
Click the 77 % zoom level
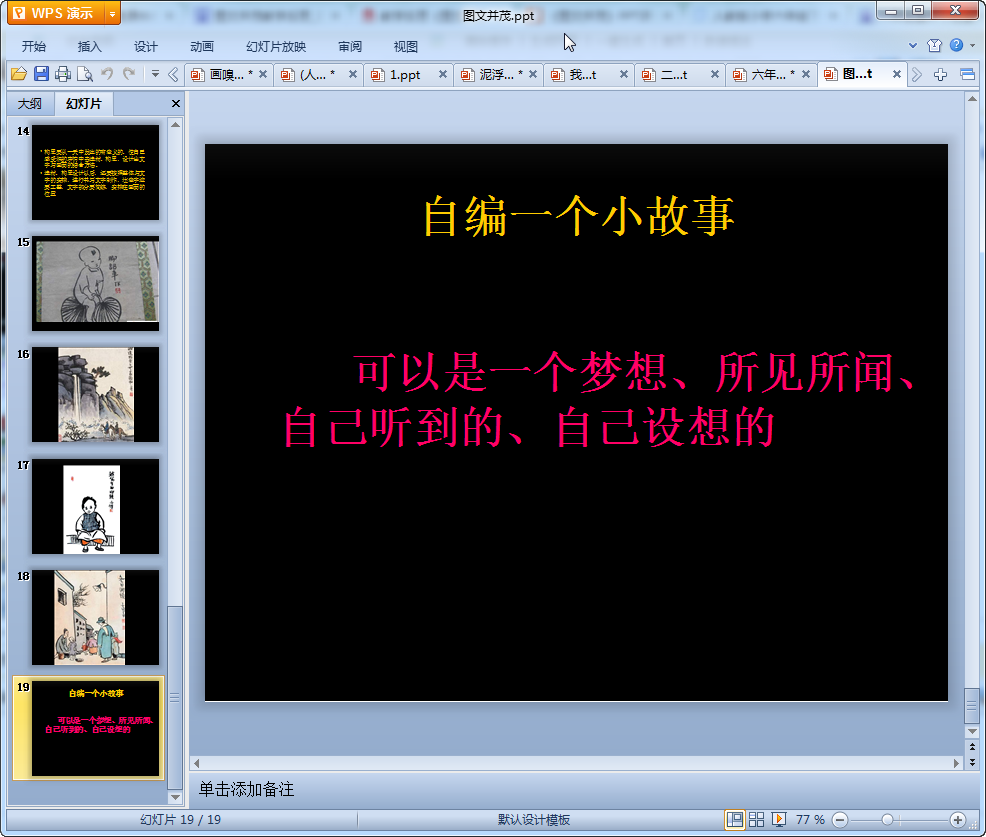(810, 819)
